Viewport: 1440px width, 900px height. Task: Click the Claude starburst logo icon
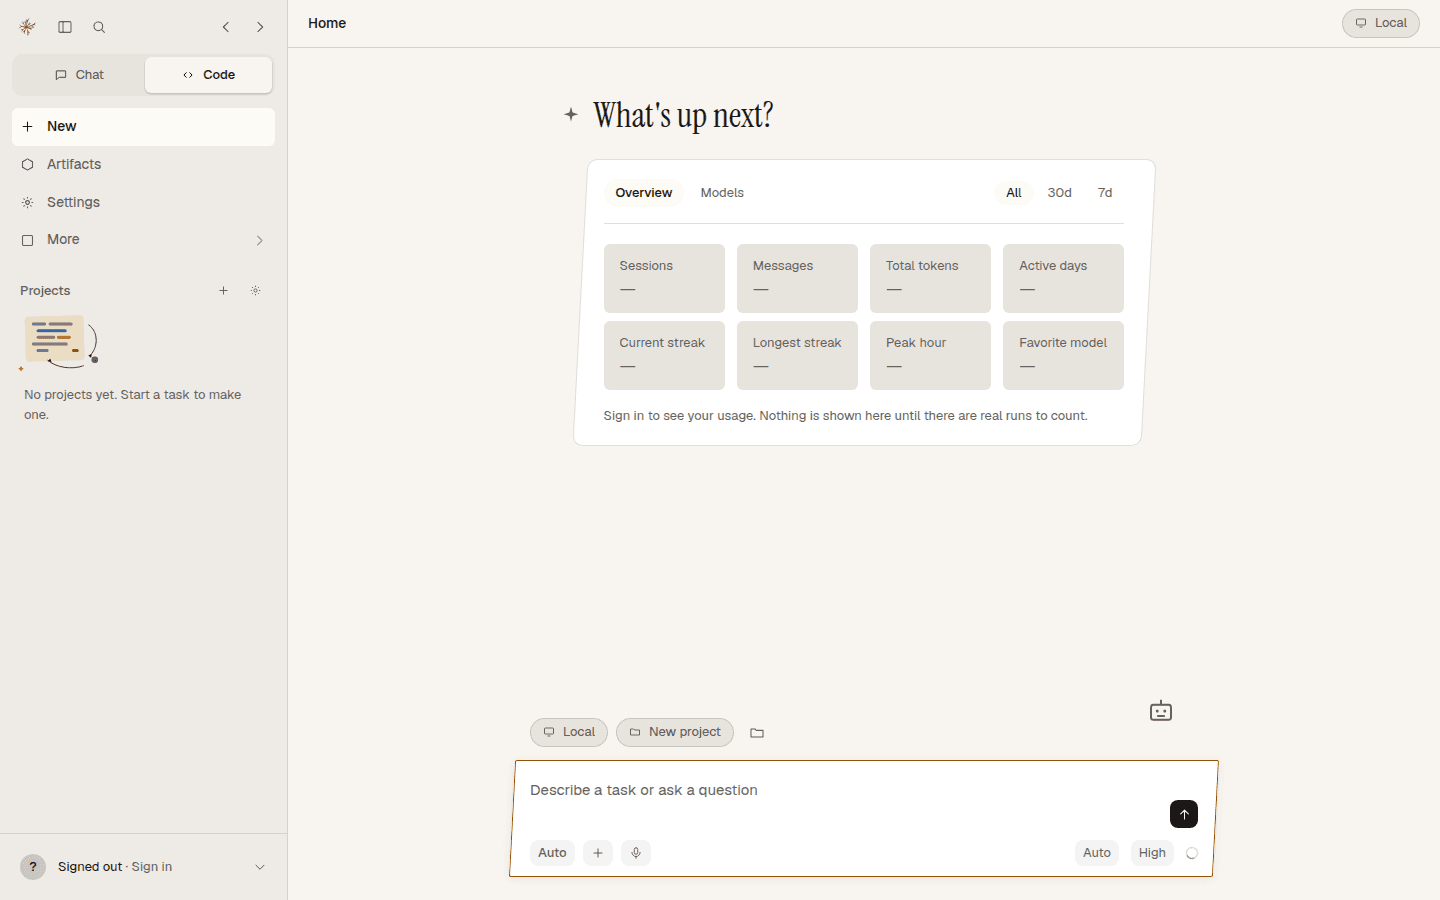(28, 27)
